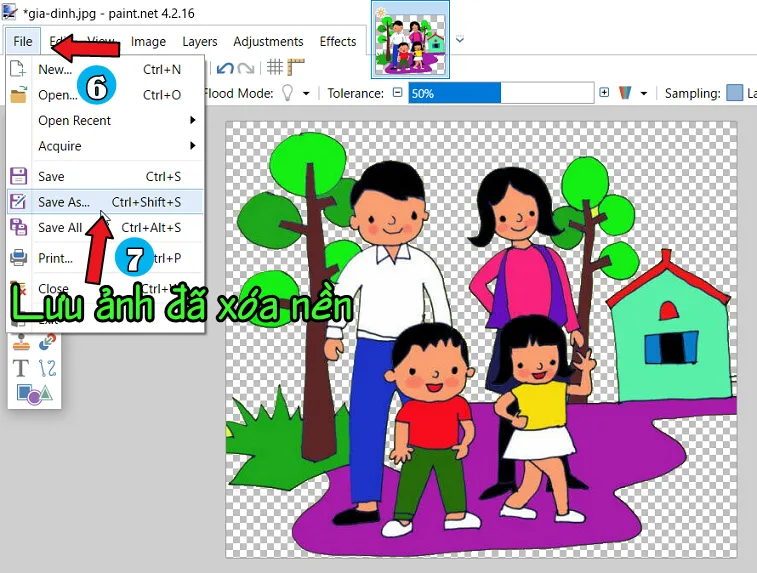This screenshot has width=757, height=573.
Task: Open the image list dropdown chevron
Action: [460, 40]
